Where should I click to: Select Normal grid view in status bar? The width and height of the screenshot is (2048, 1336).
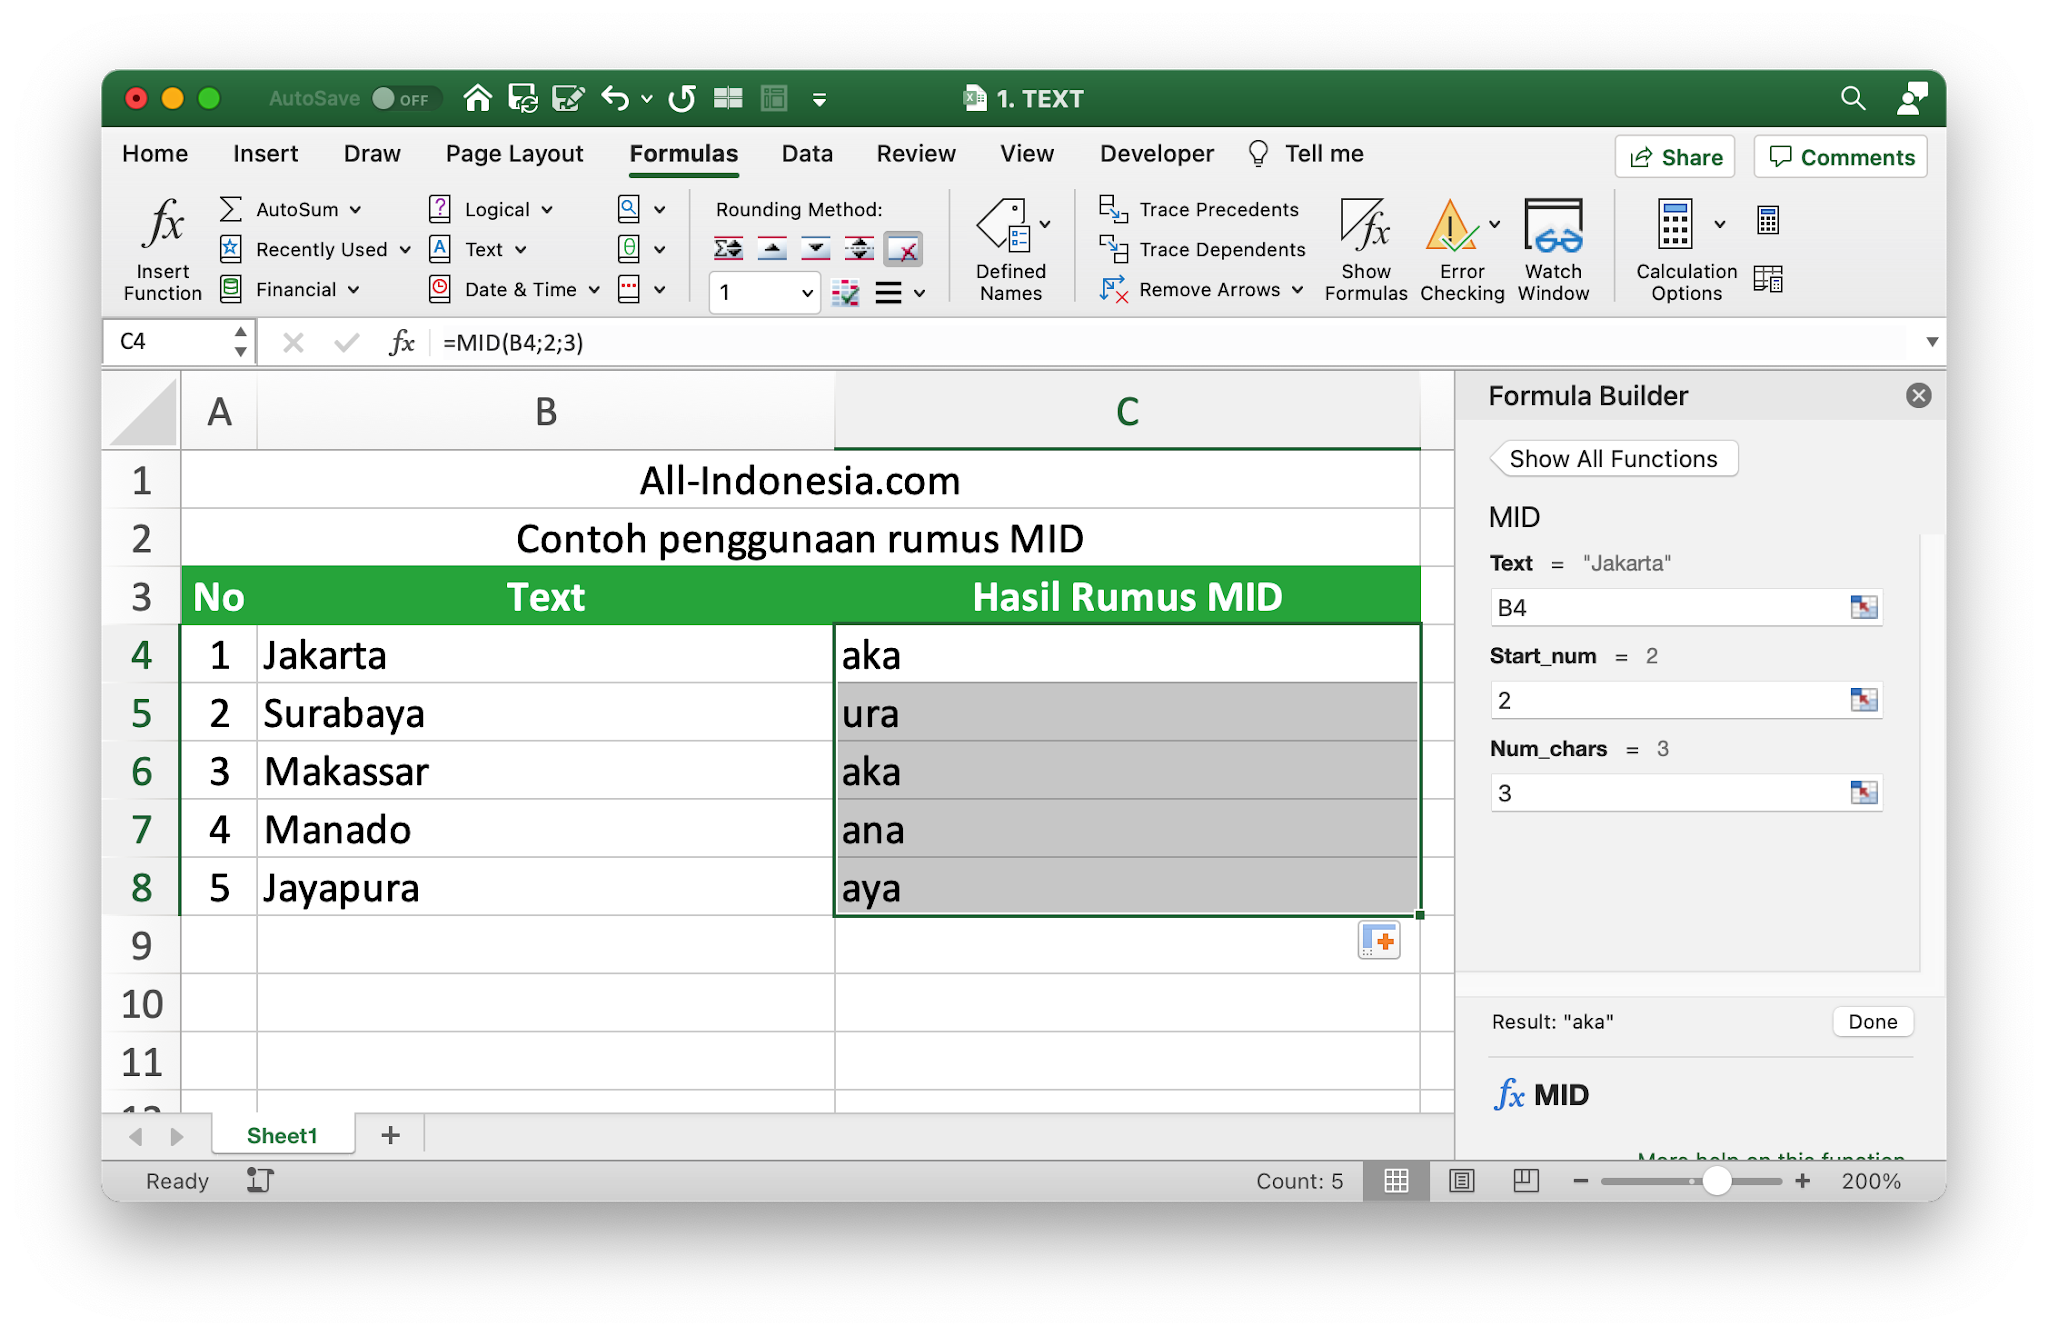[1396, 1181]
